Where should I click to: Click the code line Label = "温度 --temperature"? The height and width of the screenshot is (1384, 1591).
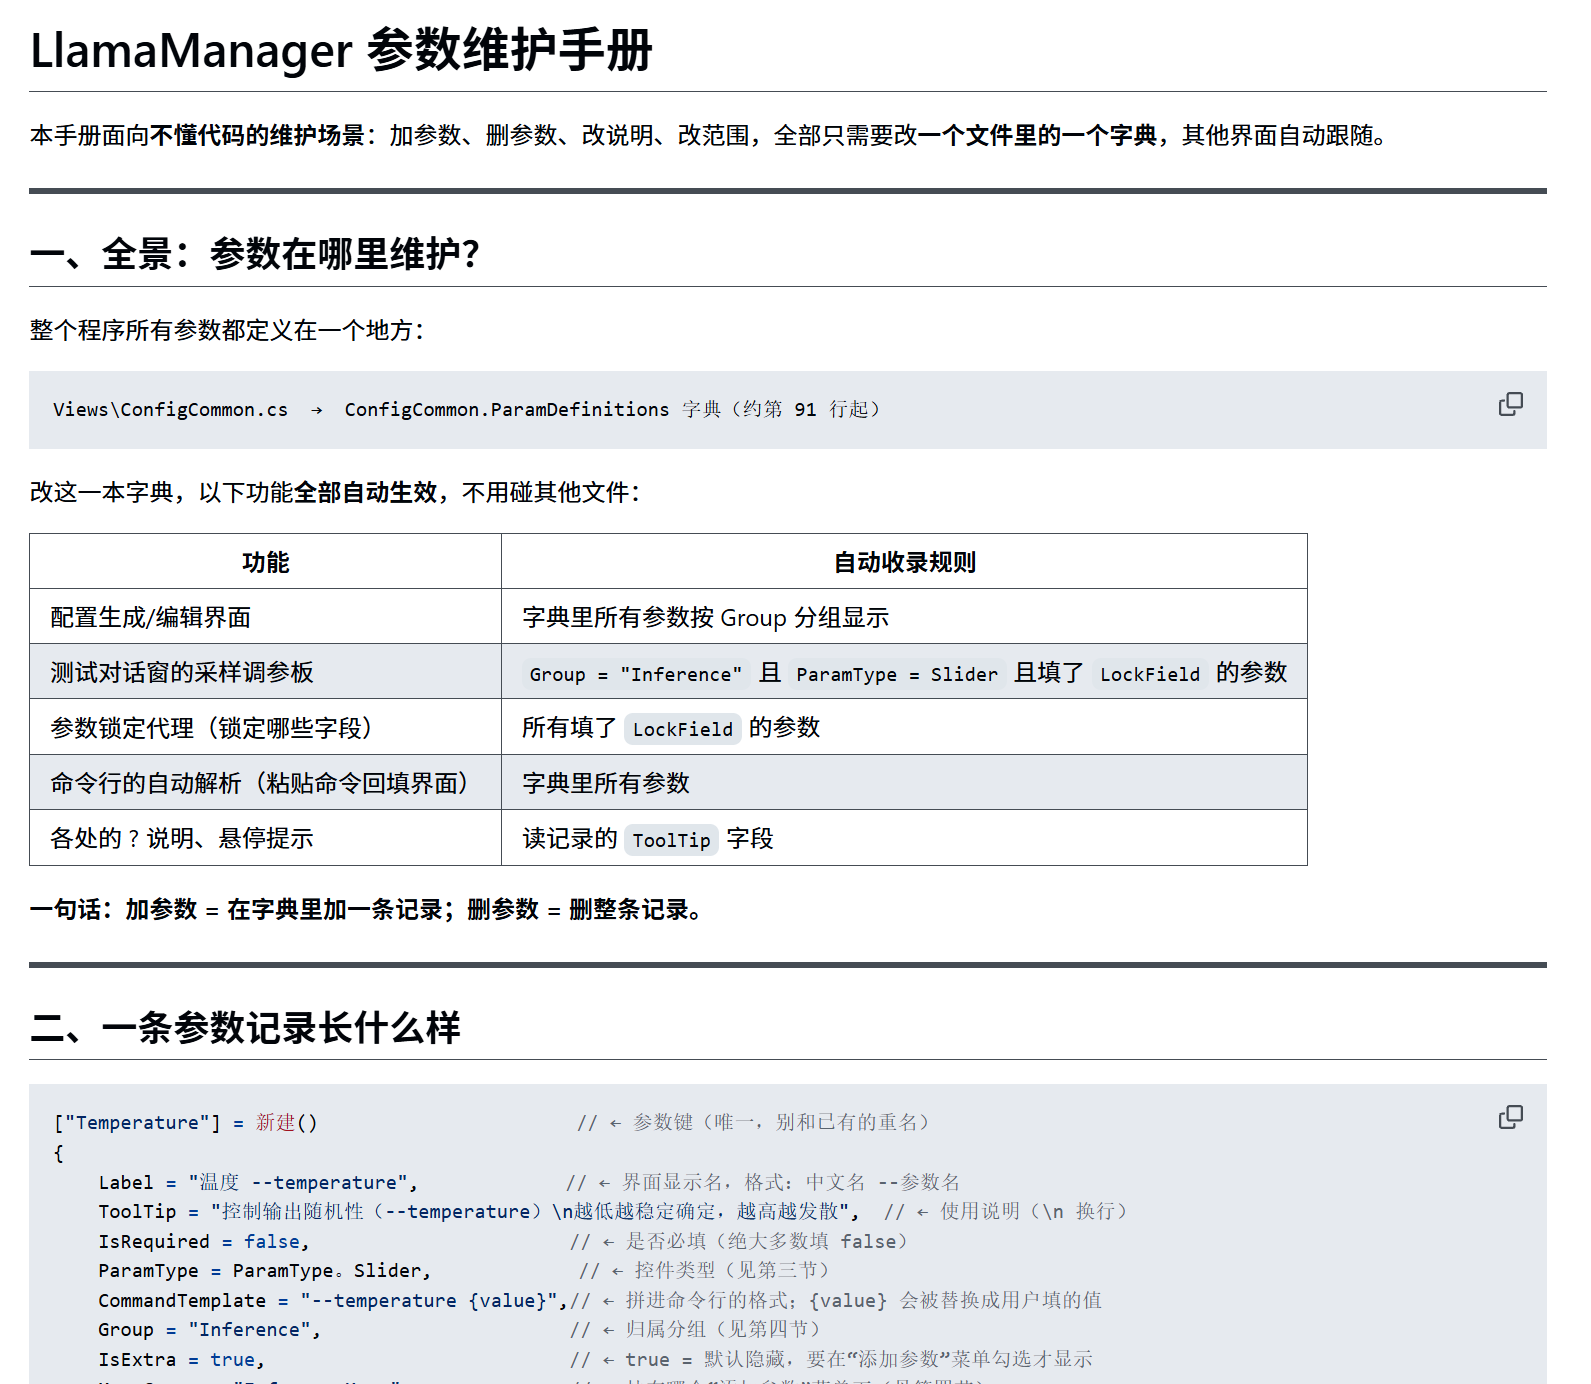(x=258, y=1182)
